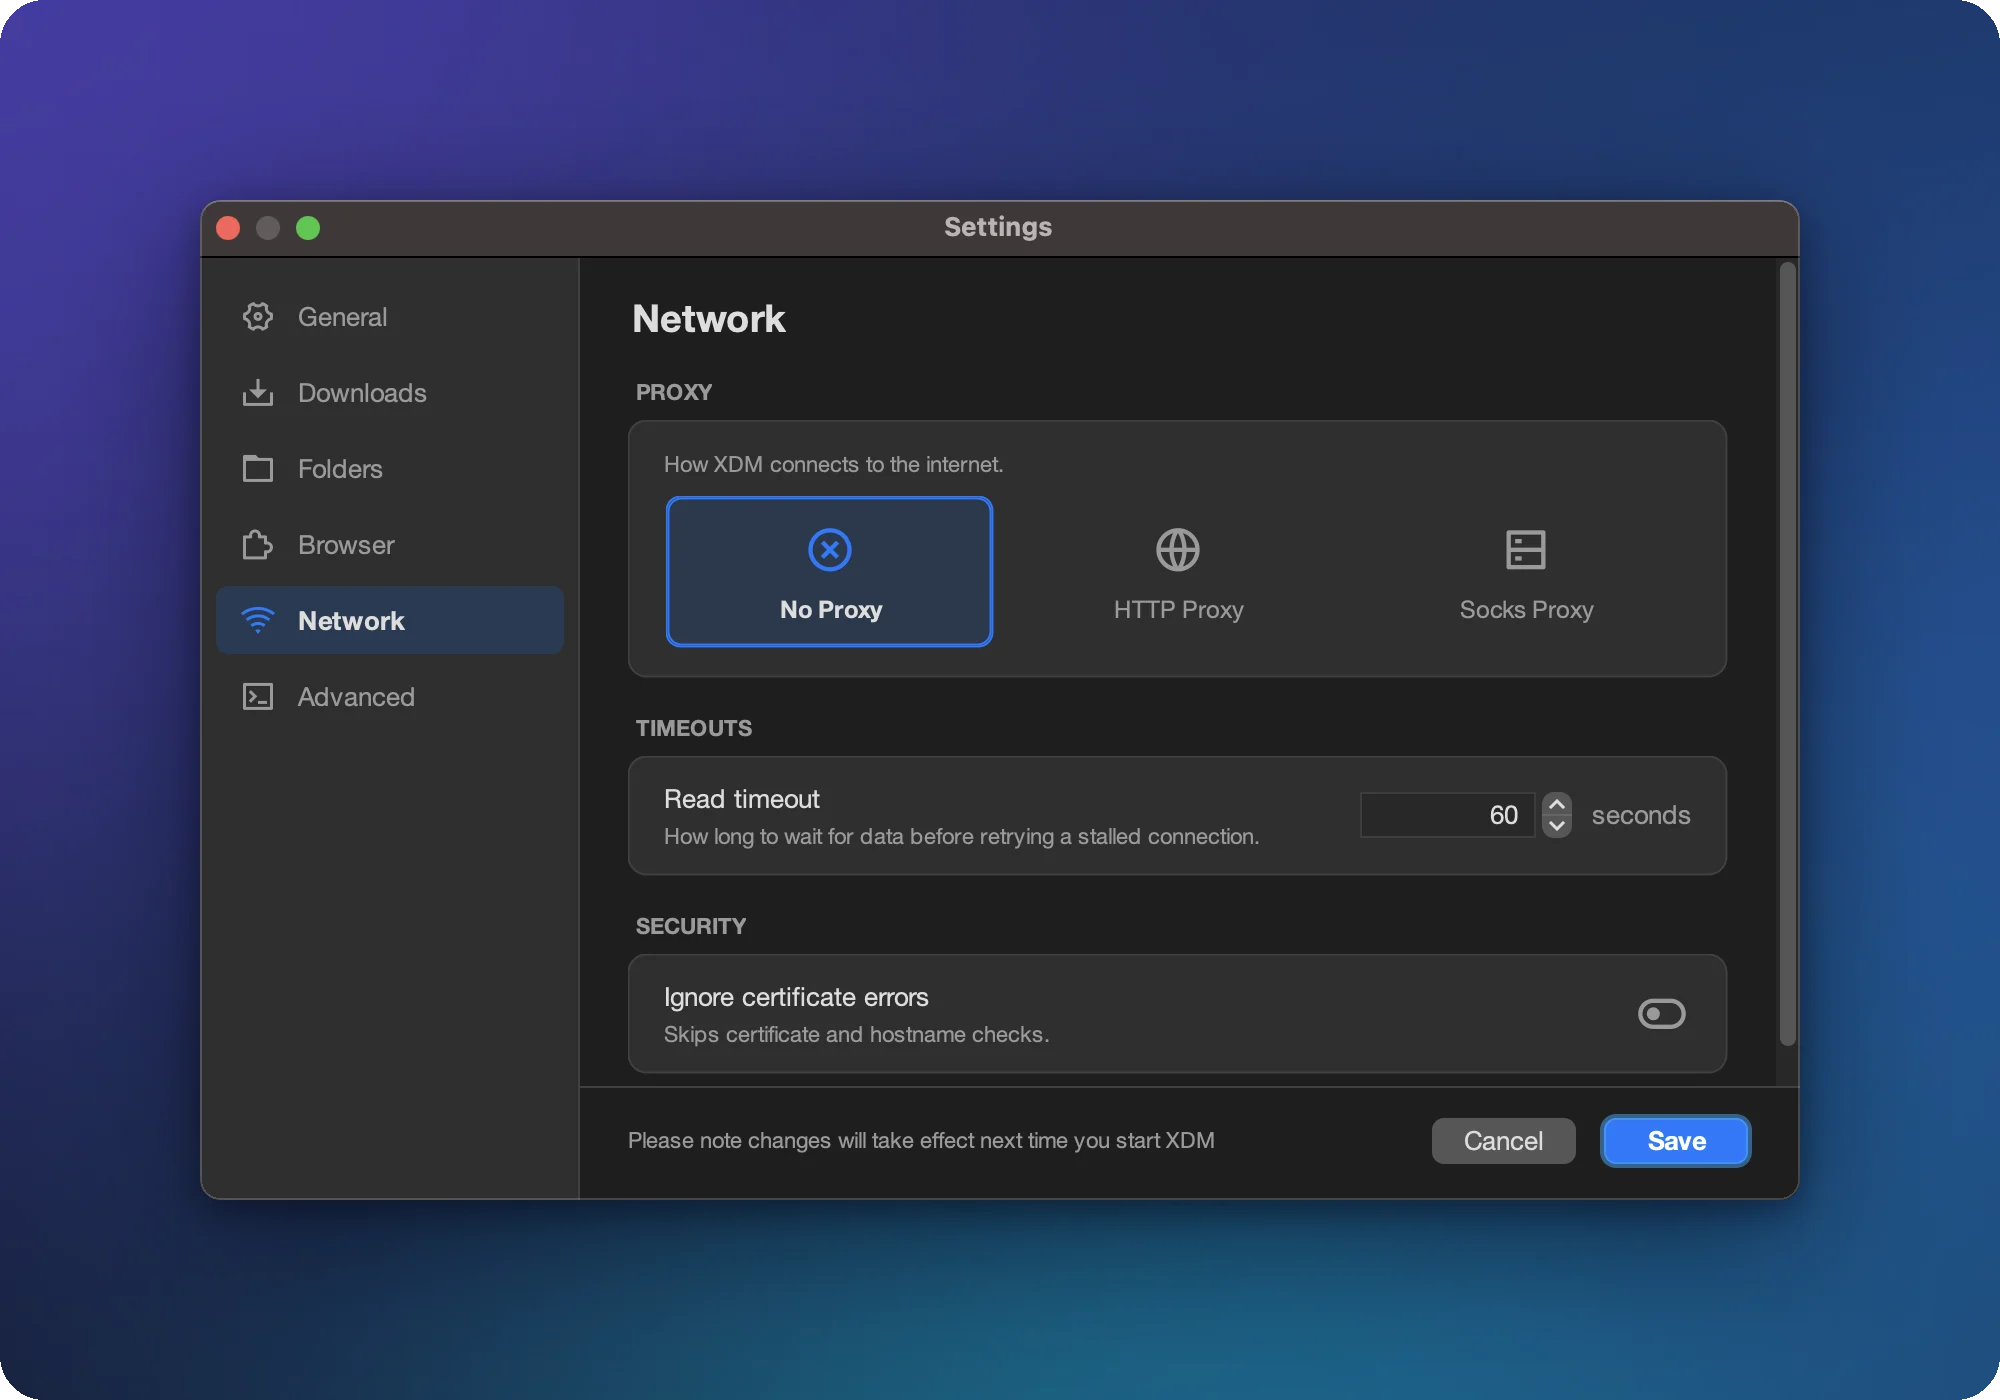
Task: Save the settings changes
Action: tap(1676, 1141)
